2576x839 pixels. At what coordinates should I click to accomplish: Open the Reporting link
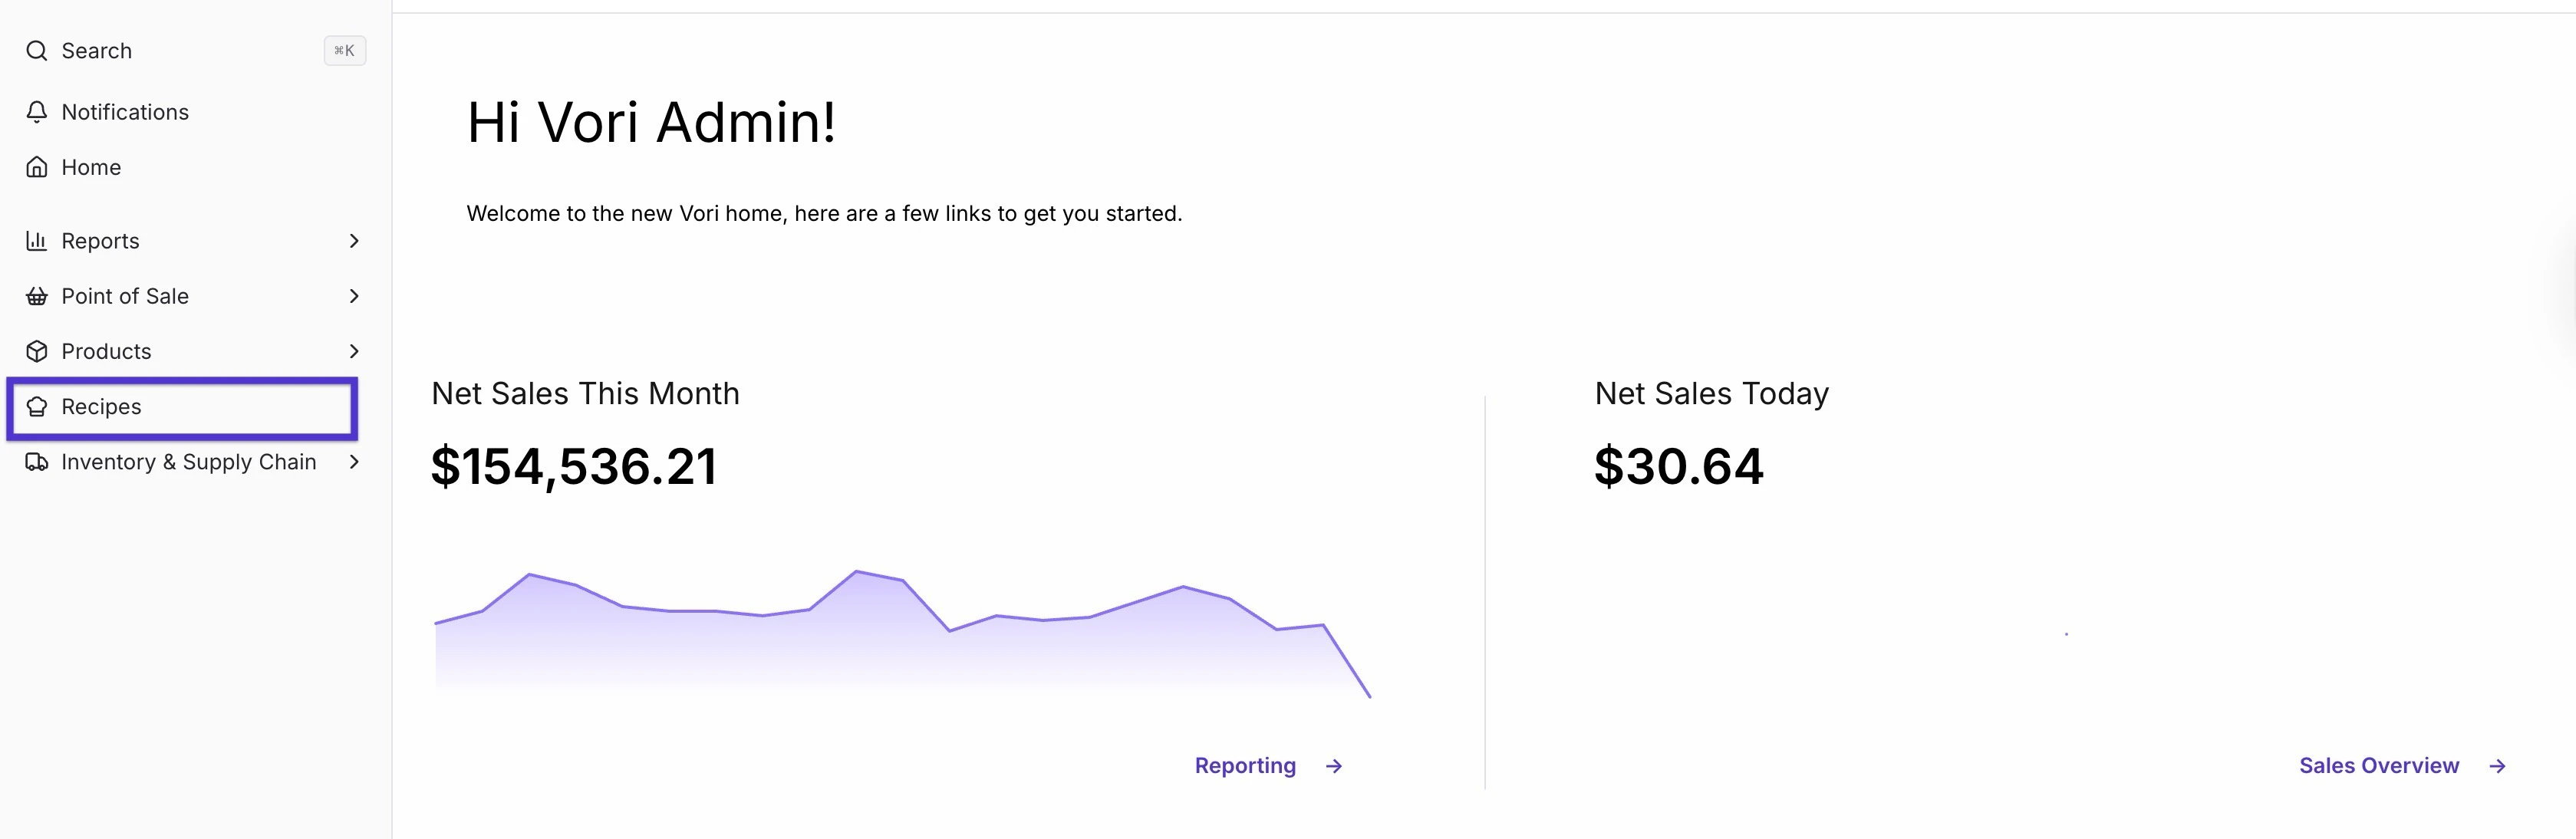pos(1245,766)
